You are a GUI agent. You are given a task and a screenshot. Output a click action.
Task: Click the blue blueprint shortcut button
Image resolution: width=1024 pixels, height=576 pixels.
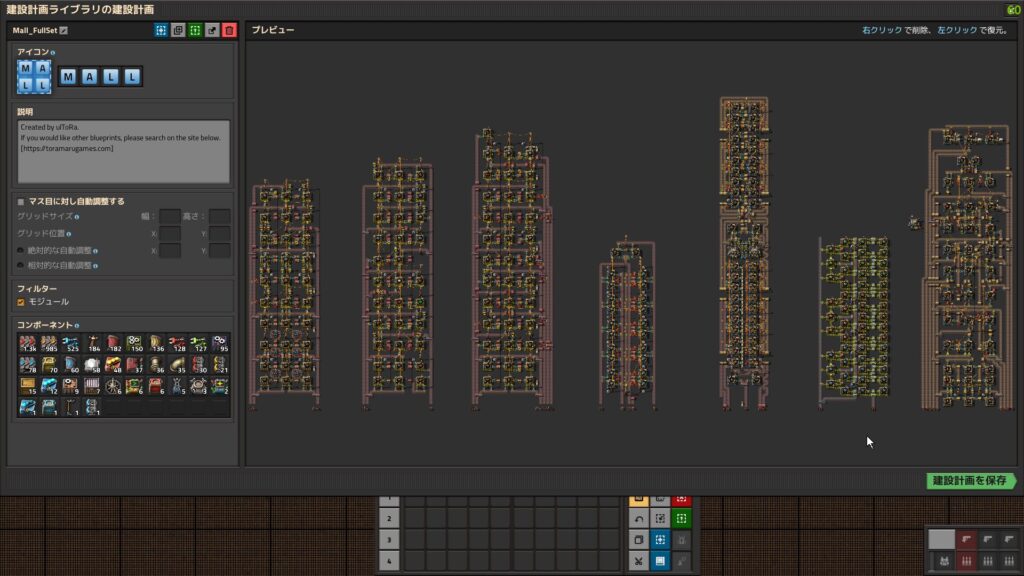point(660,539)
